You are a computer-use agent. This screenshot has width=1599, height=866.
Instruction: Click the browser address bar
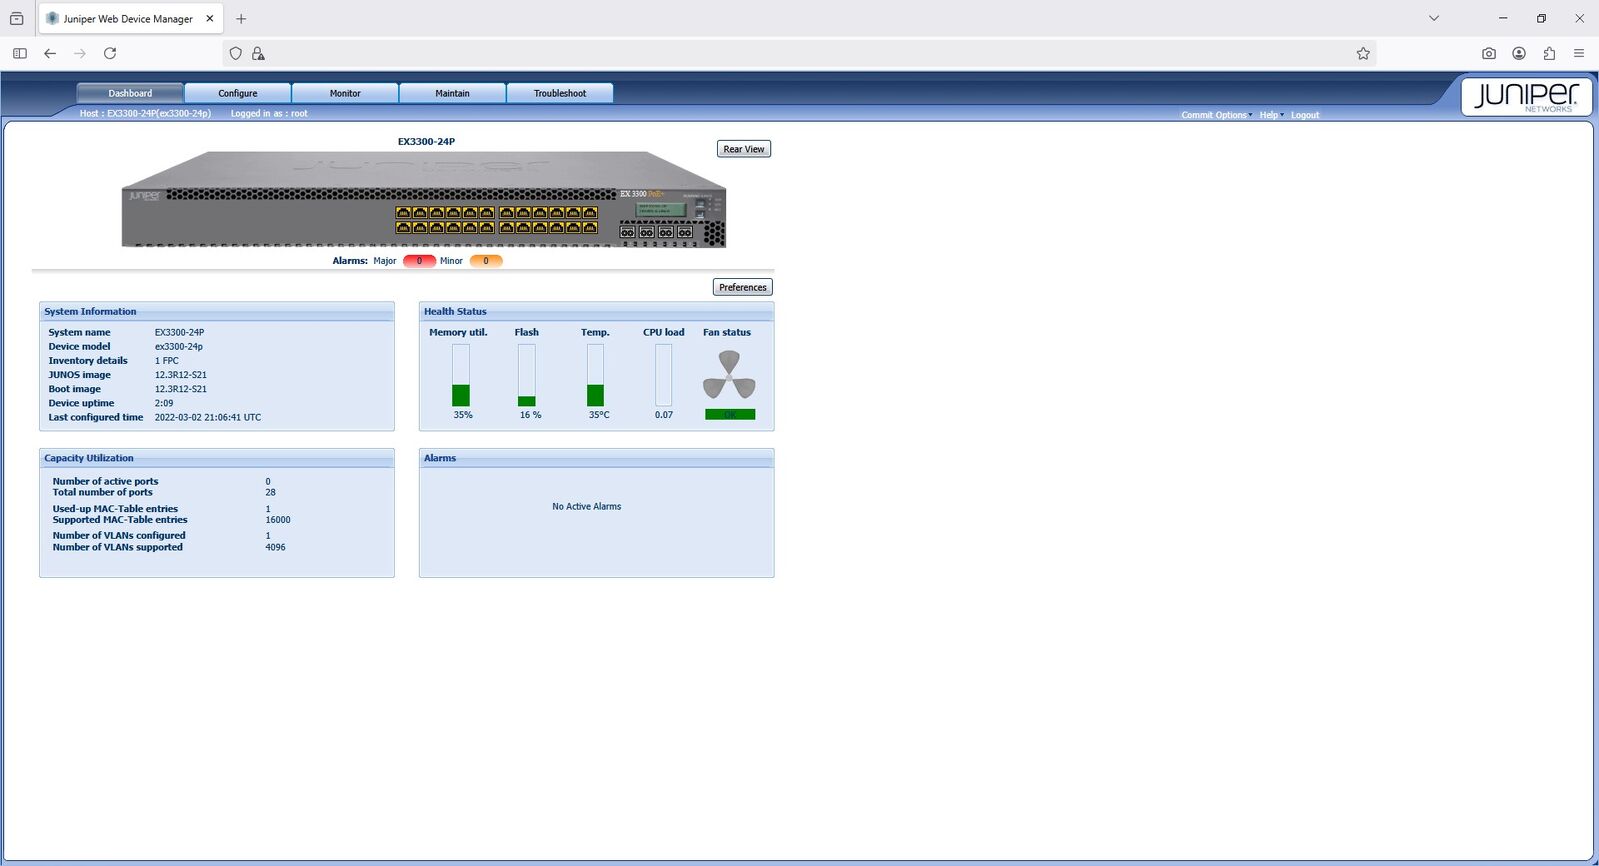pyautogui.click(x=800, y=54)
